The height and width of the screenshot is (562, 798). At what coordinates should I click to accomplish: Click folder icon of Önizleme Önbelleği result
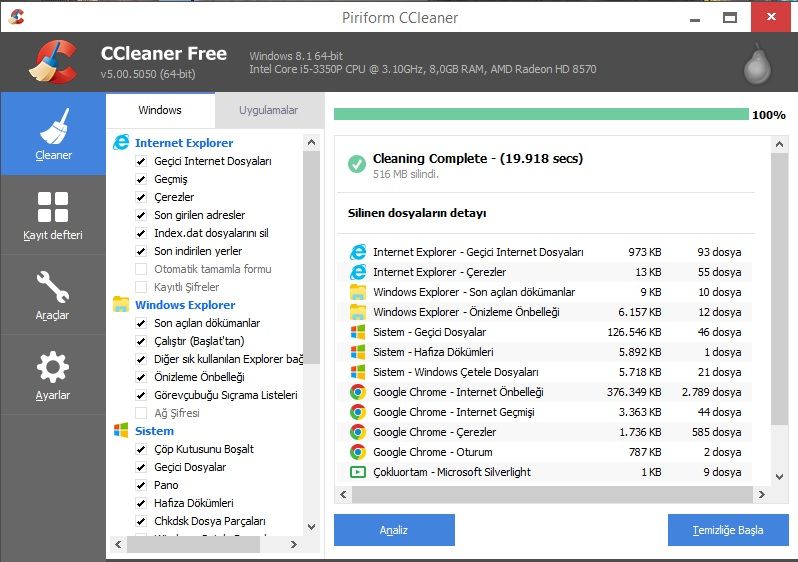(358, 312)
